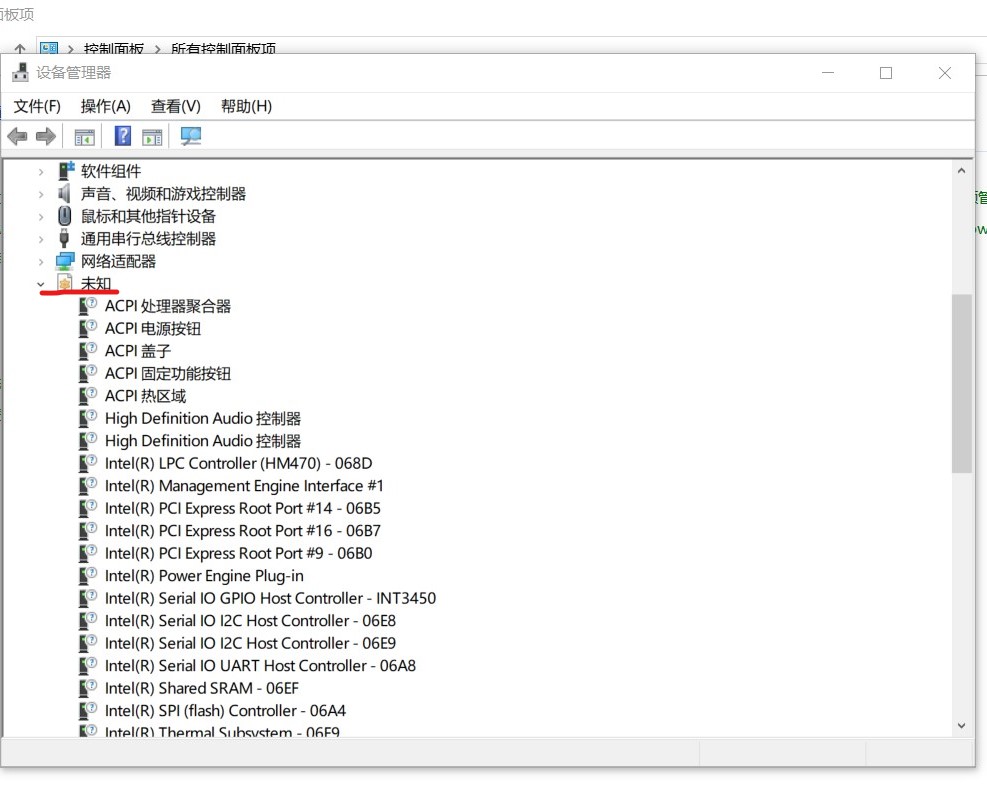Click the Forward arrow toolbar icon

tap(46, 136)
